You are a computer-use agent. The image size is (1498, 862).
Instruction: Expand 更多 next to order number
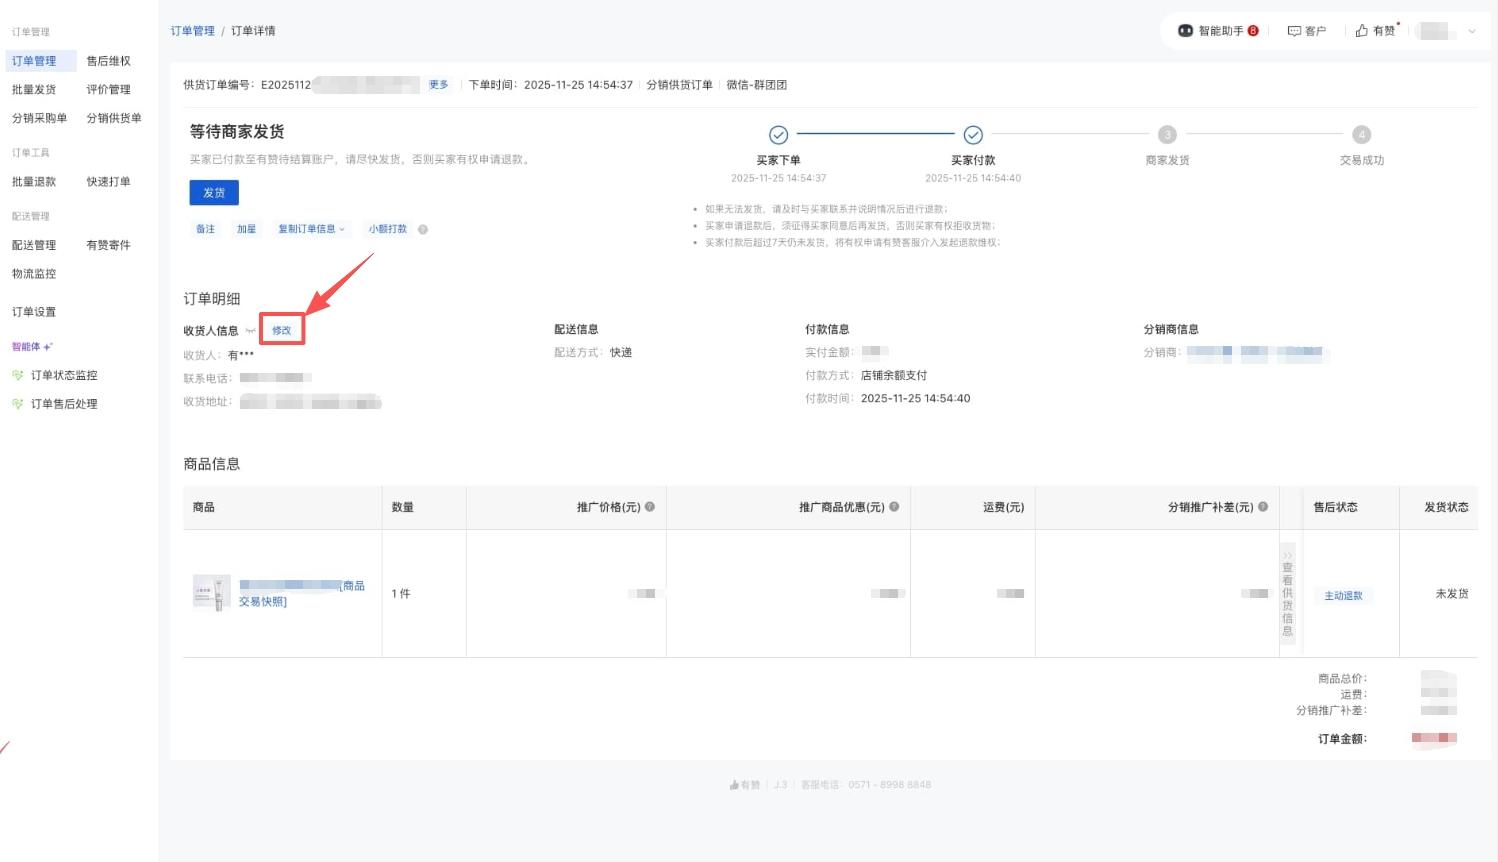coord(438,85)
